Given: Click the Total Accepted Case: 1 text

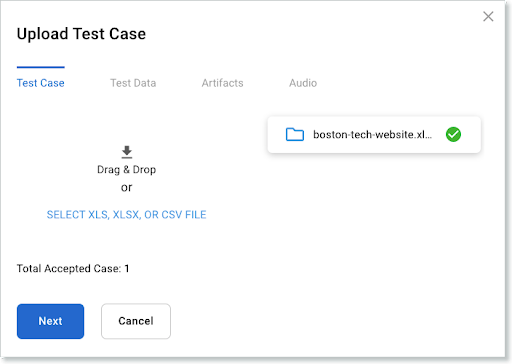Looking at the screenshot, I should (73, 268).
